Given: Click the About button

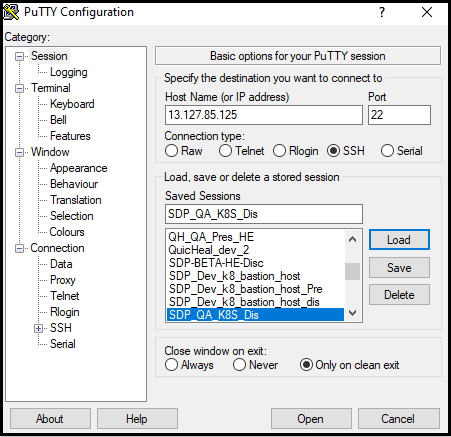Looking at the screenshot, I should coord(50,419).
